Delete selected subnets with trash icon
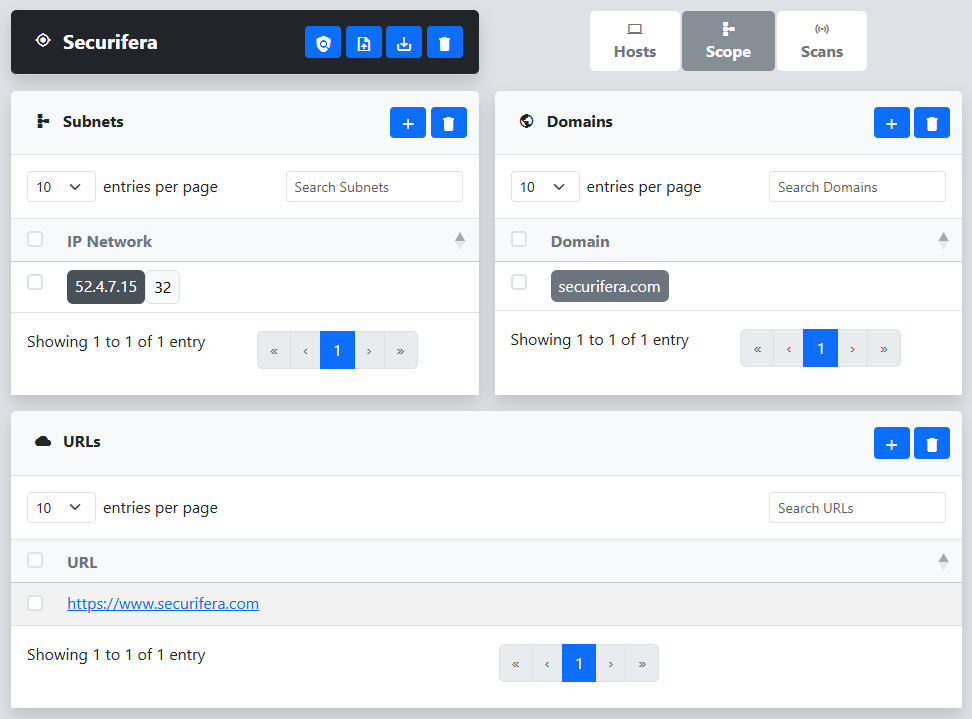The width and height of the screenshot is (972, 719). pyautogui.click(x=449, y=123)
